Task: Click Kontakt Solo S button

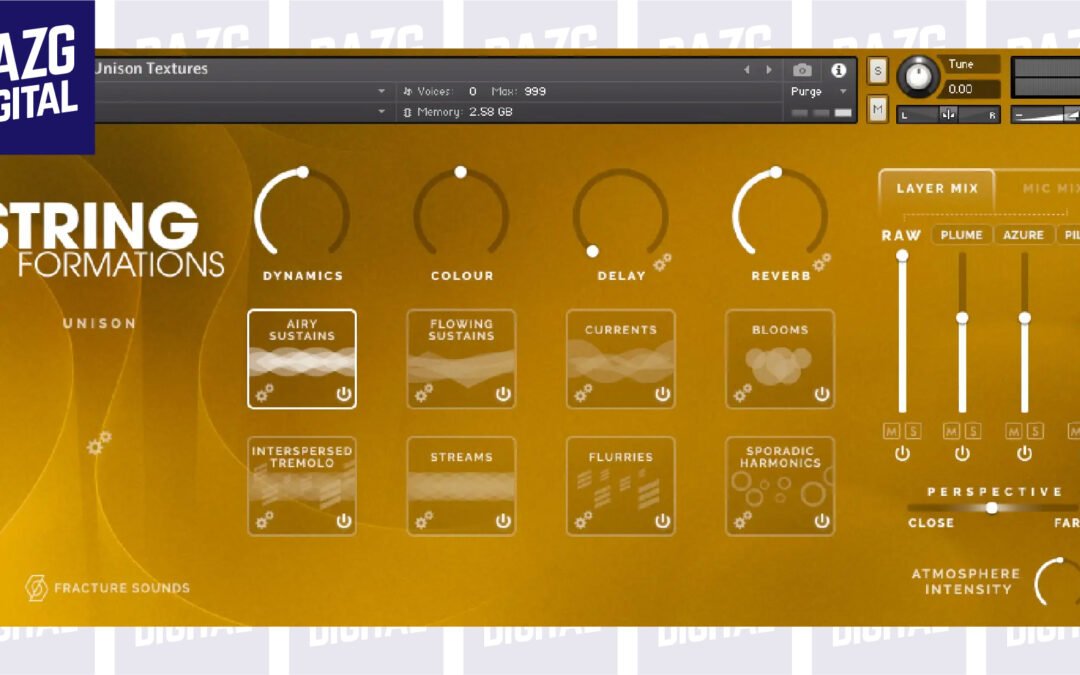Action: (x=878, y=71)
